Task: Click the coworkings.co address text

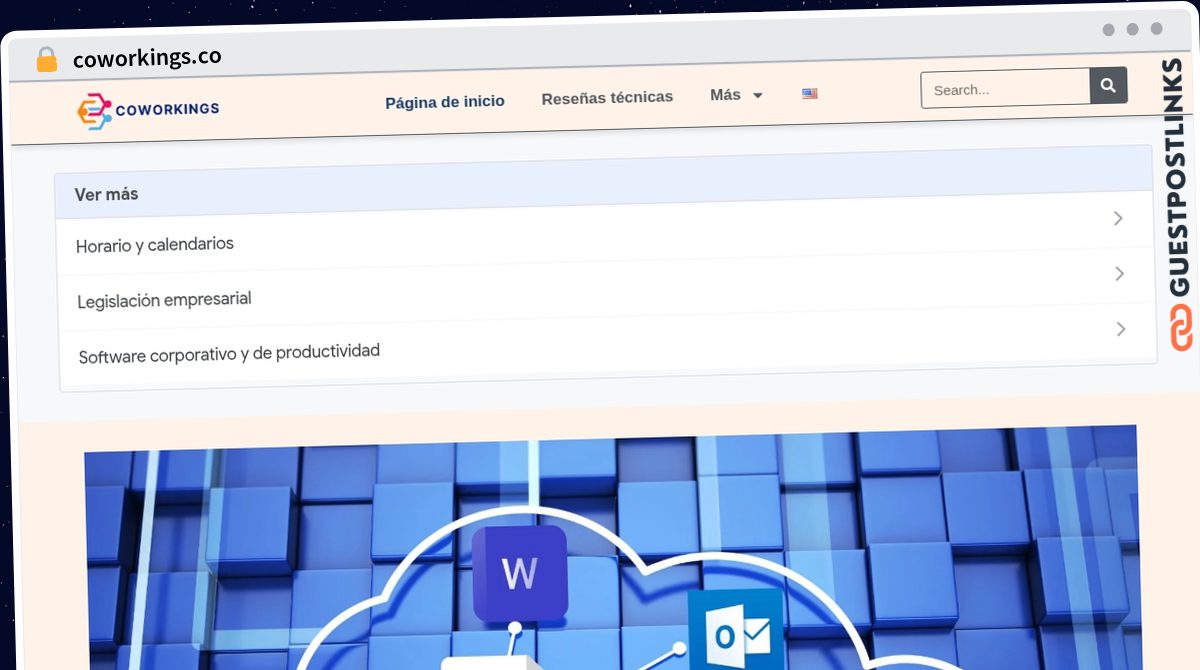Action: pos(147,58)
